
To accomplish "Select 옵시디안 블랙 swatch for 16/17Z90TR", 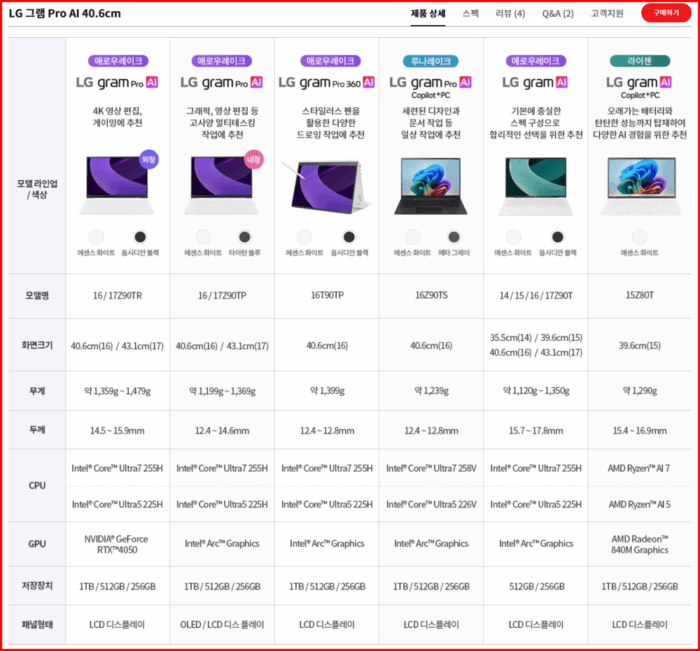I will coord(140,237).
